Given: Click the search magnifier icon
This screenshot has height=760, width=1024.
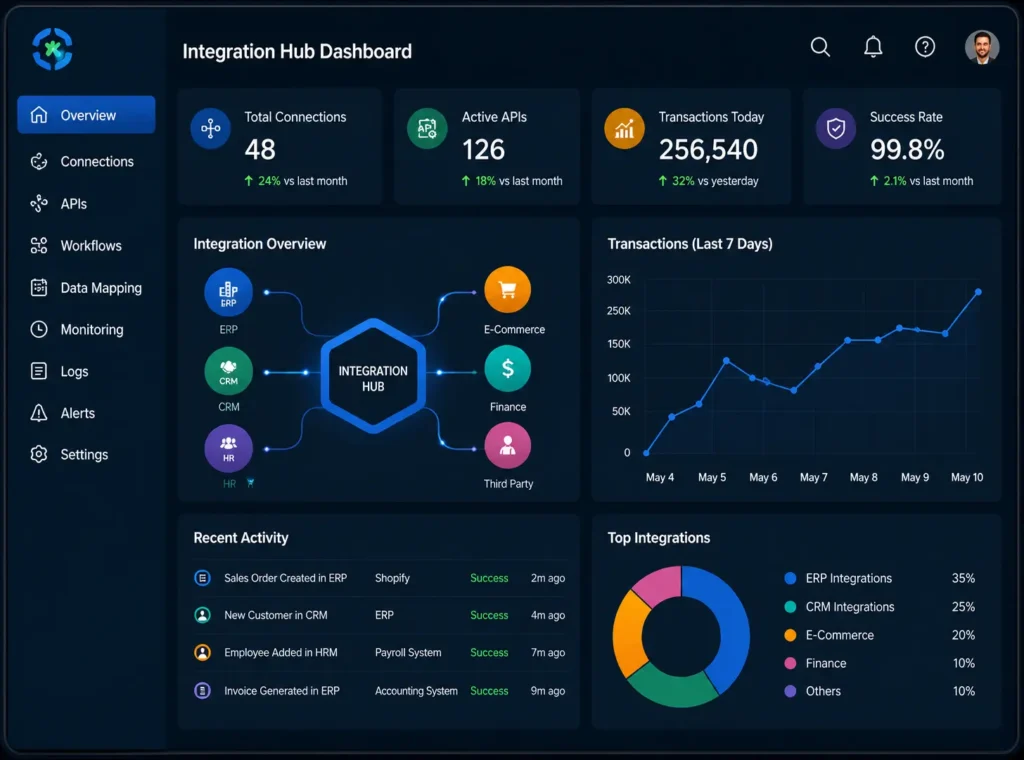Looking at the screenshot, I should click(x=820, y=47).
